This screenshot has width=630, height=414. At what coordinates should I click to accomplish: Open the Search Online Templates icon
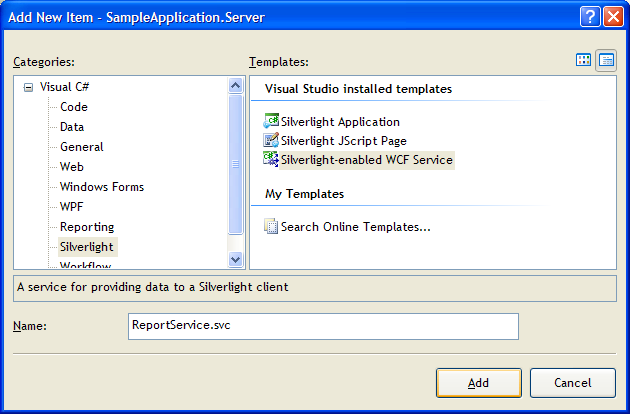[271, 226]
